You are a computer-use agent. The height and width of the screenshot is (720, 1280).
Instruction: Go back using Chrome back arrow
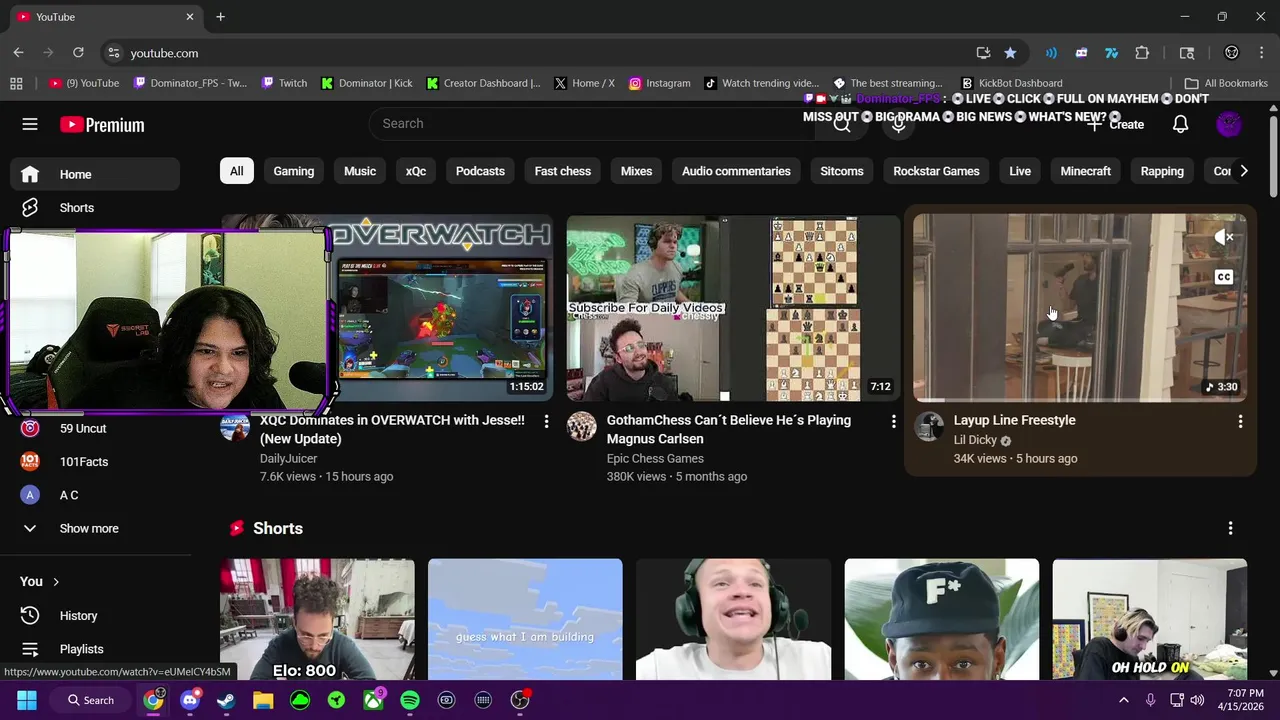(x=18, y=53)
